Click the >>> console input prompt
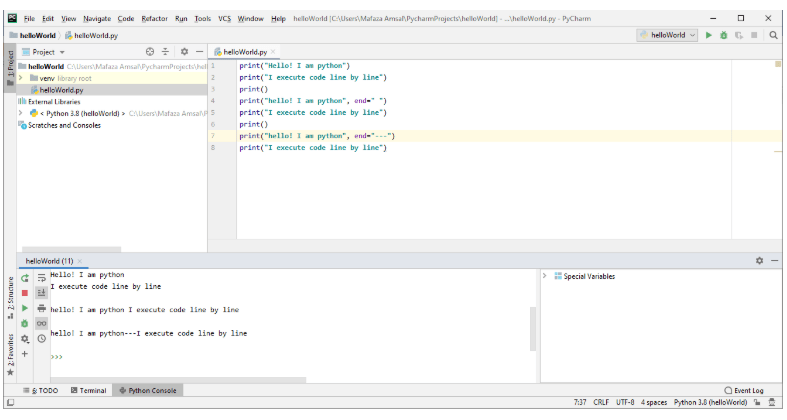 pos(56,357)
